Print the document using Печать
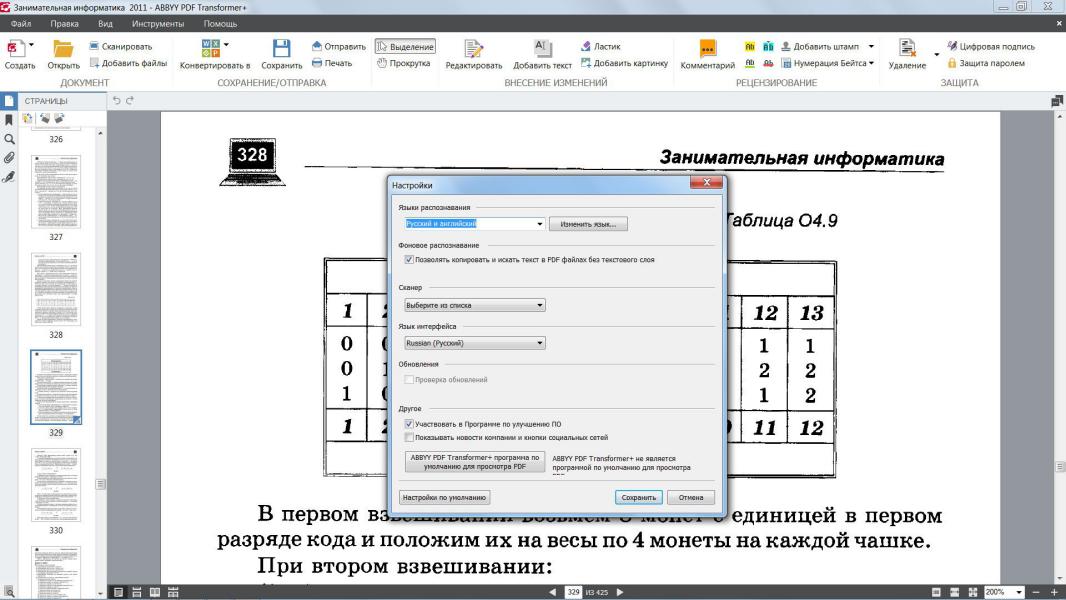Viewport: 1066px width, 600px height. (332, 63)
